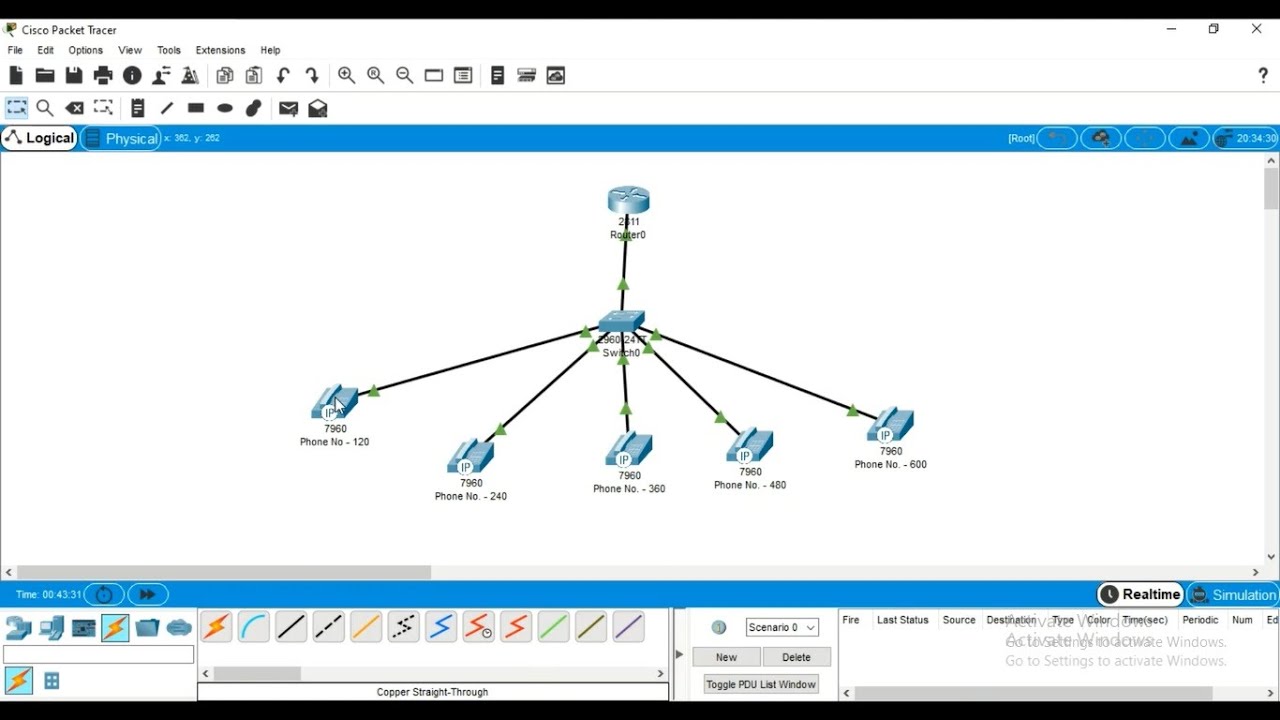This screenshot has height=720, width=1280.
Task: Open the Tools menu
Action: click(169, 50)
